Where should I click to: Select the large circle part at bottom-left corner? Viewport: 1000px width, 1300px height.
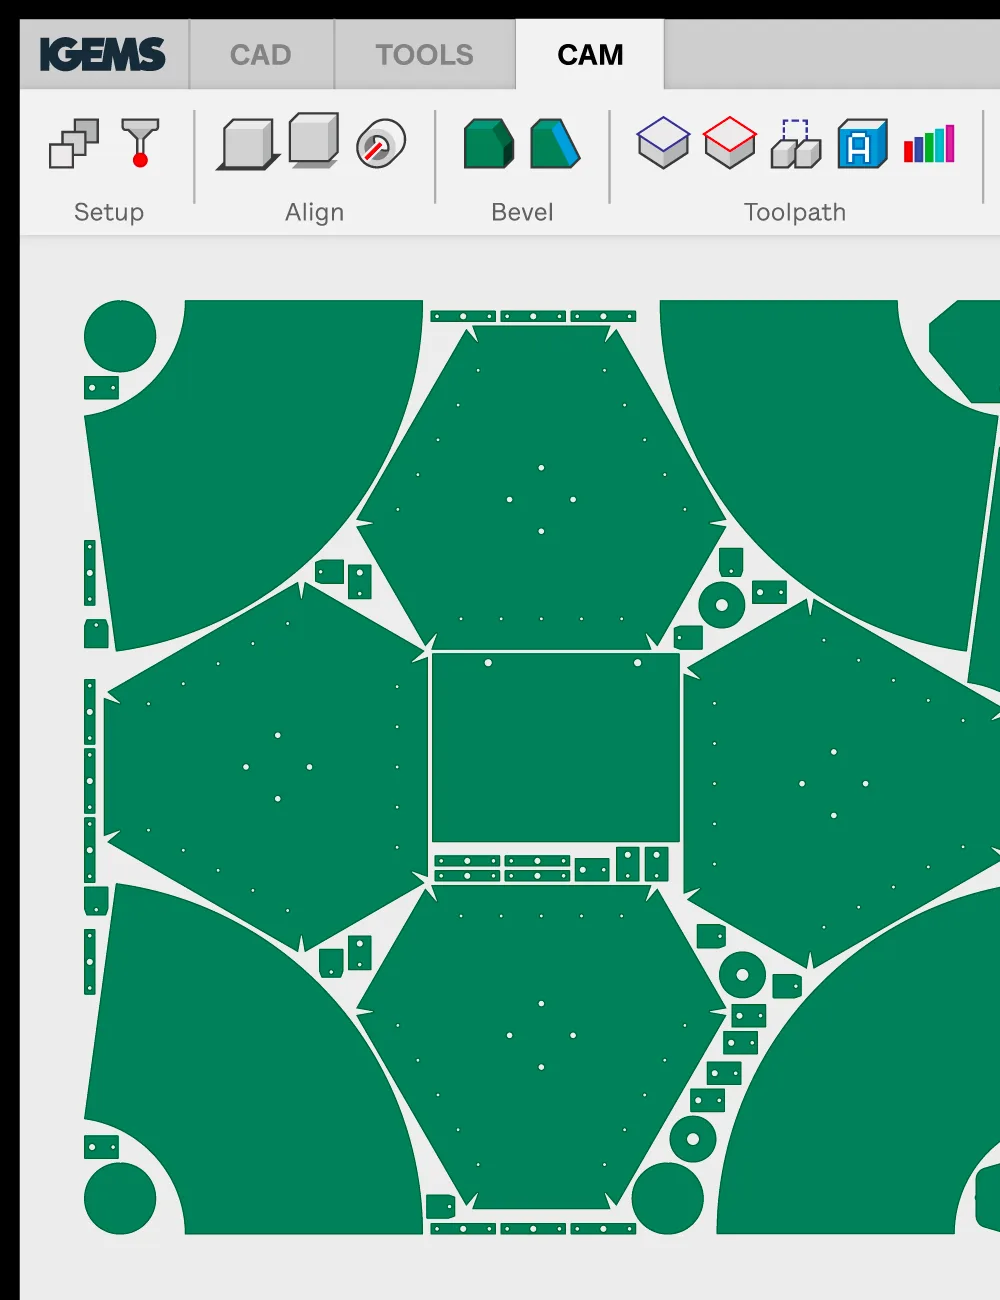click(120, 1198)
